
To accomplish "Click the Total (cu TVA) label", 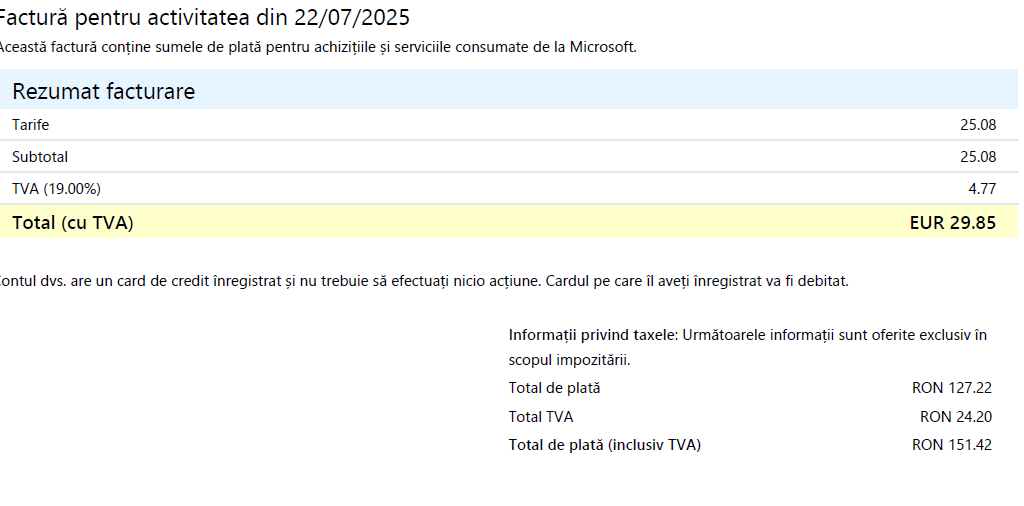I will coord(72,223).
